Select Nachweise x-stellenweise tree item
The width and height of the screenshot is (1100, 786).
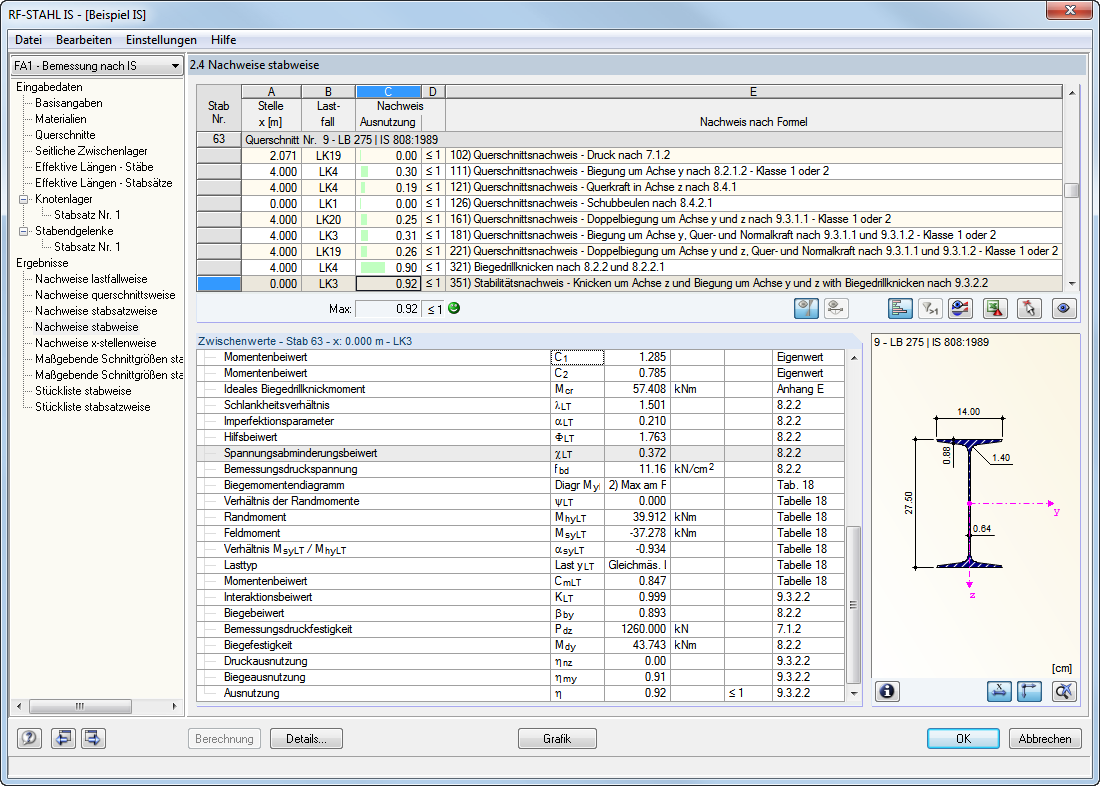tap(95, 343)
